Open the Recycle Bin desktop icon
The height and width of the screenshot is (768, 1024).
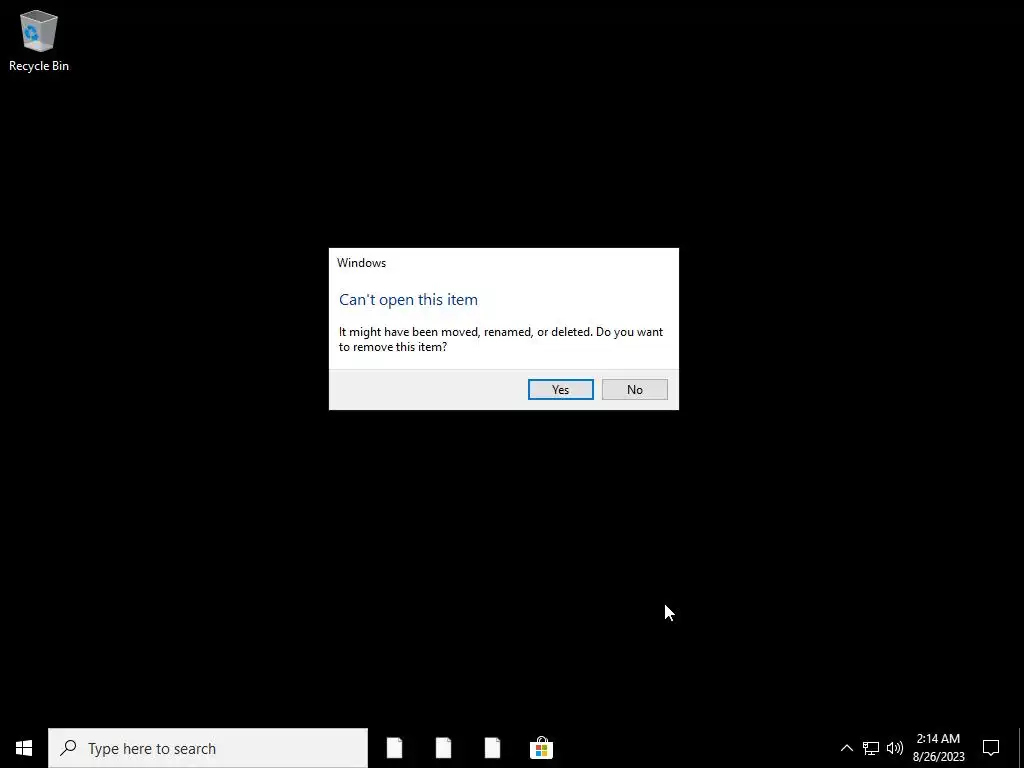[x=39, y=40]
